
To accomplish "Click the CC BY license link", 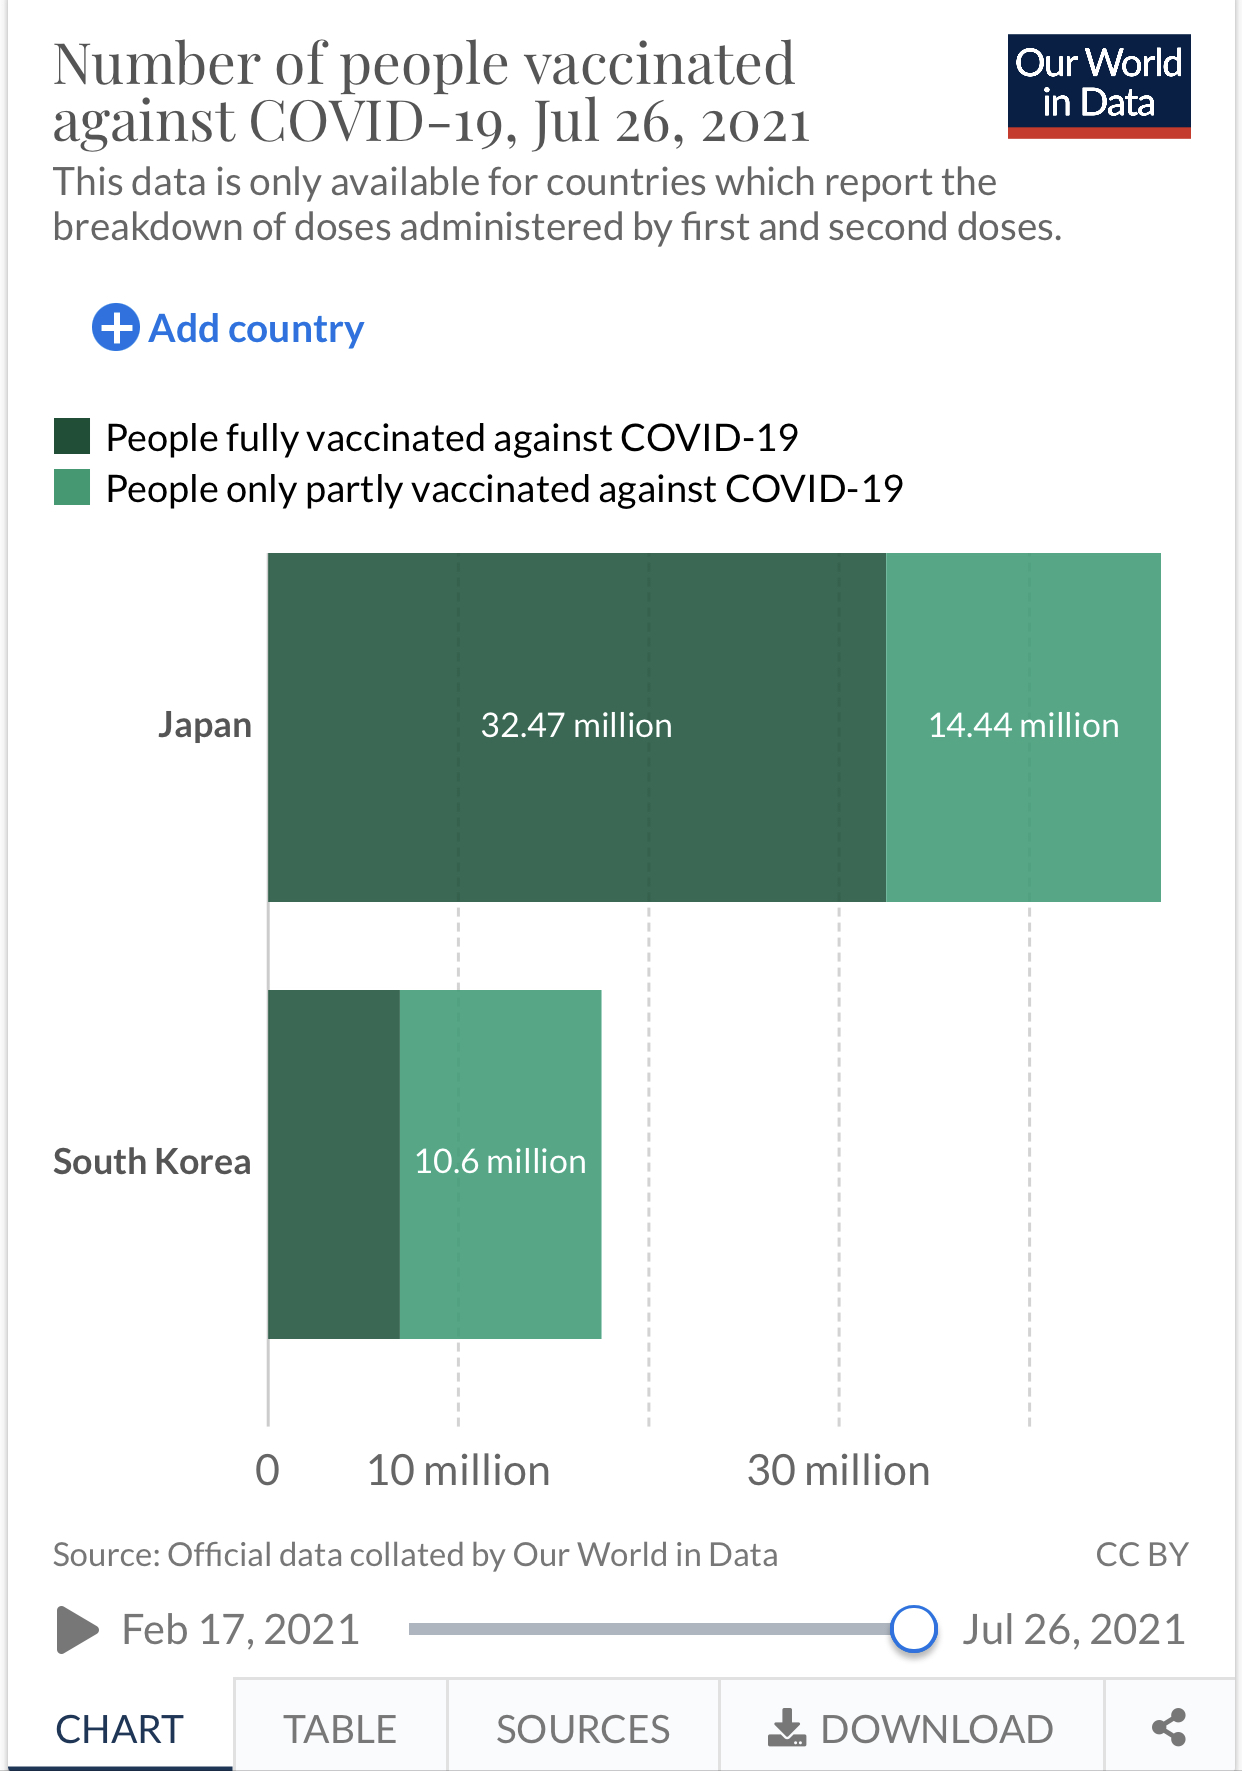I will 1141,1554.
